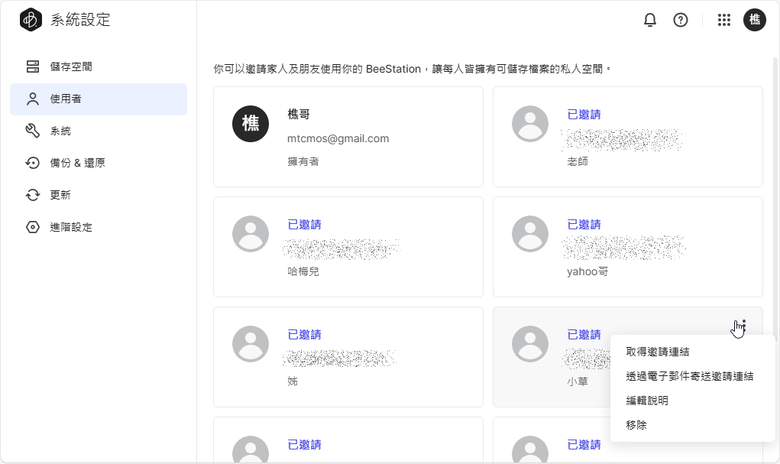Click the 系統設定 title text

pos(80,20)
